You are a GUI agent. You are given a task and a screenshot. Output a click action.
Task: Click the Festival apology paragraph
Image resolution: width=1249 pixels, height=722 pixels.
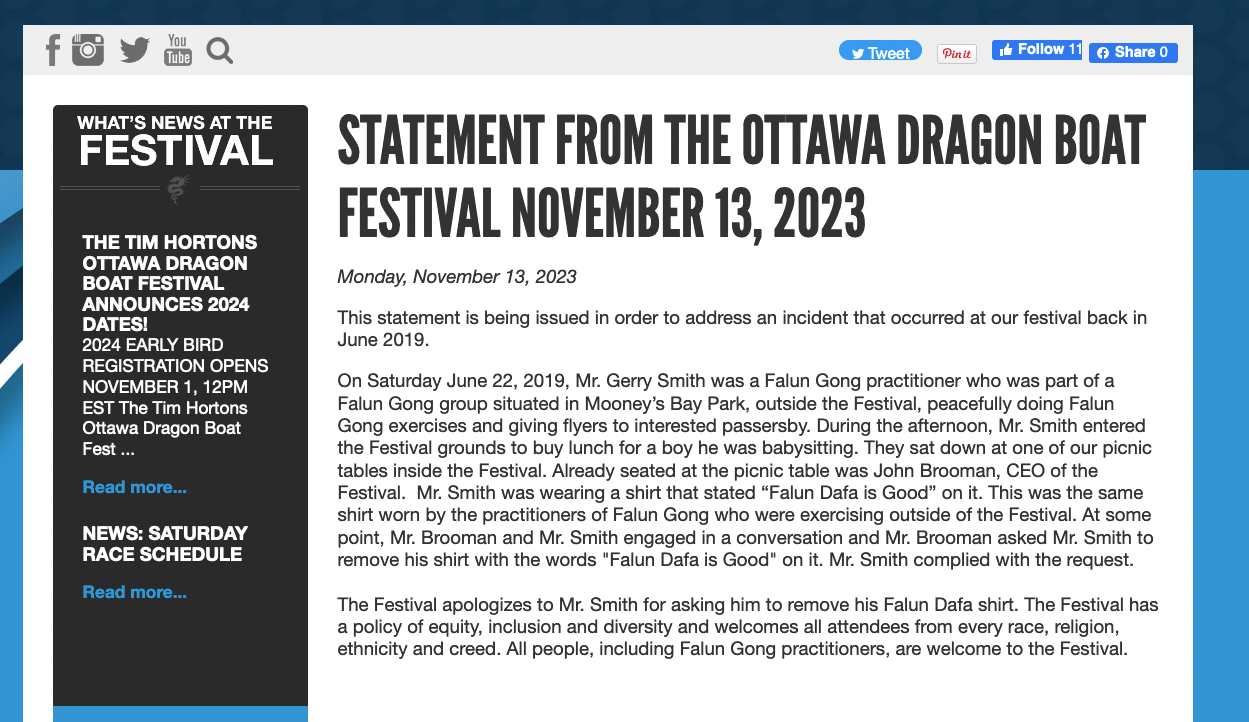[x=747, y=627]
